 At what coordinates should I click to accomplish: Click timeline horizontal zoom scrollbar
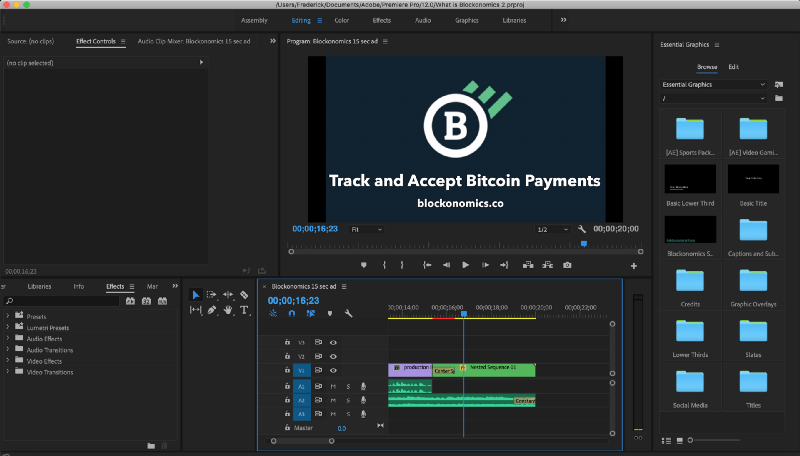click(x=303, y=441)
